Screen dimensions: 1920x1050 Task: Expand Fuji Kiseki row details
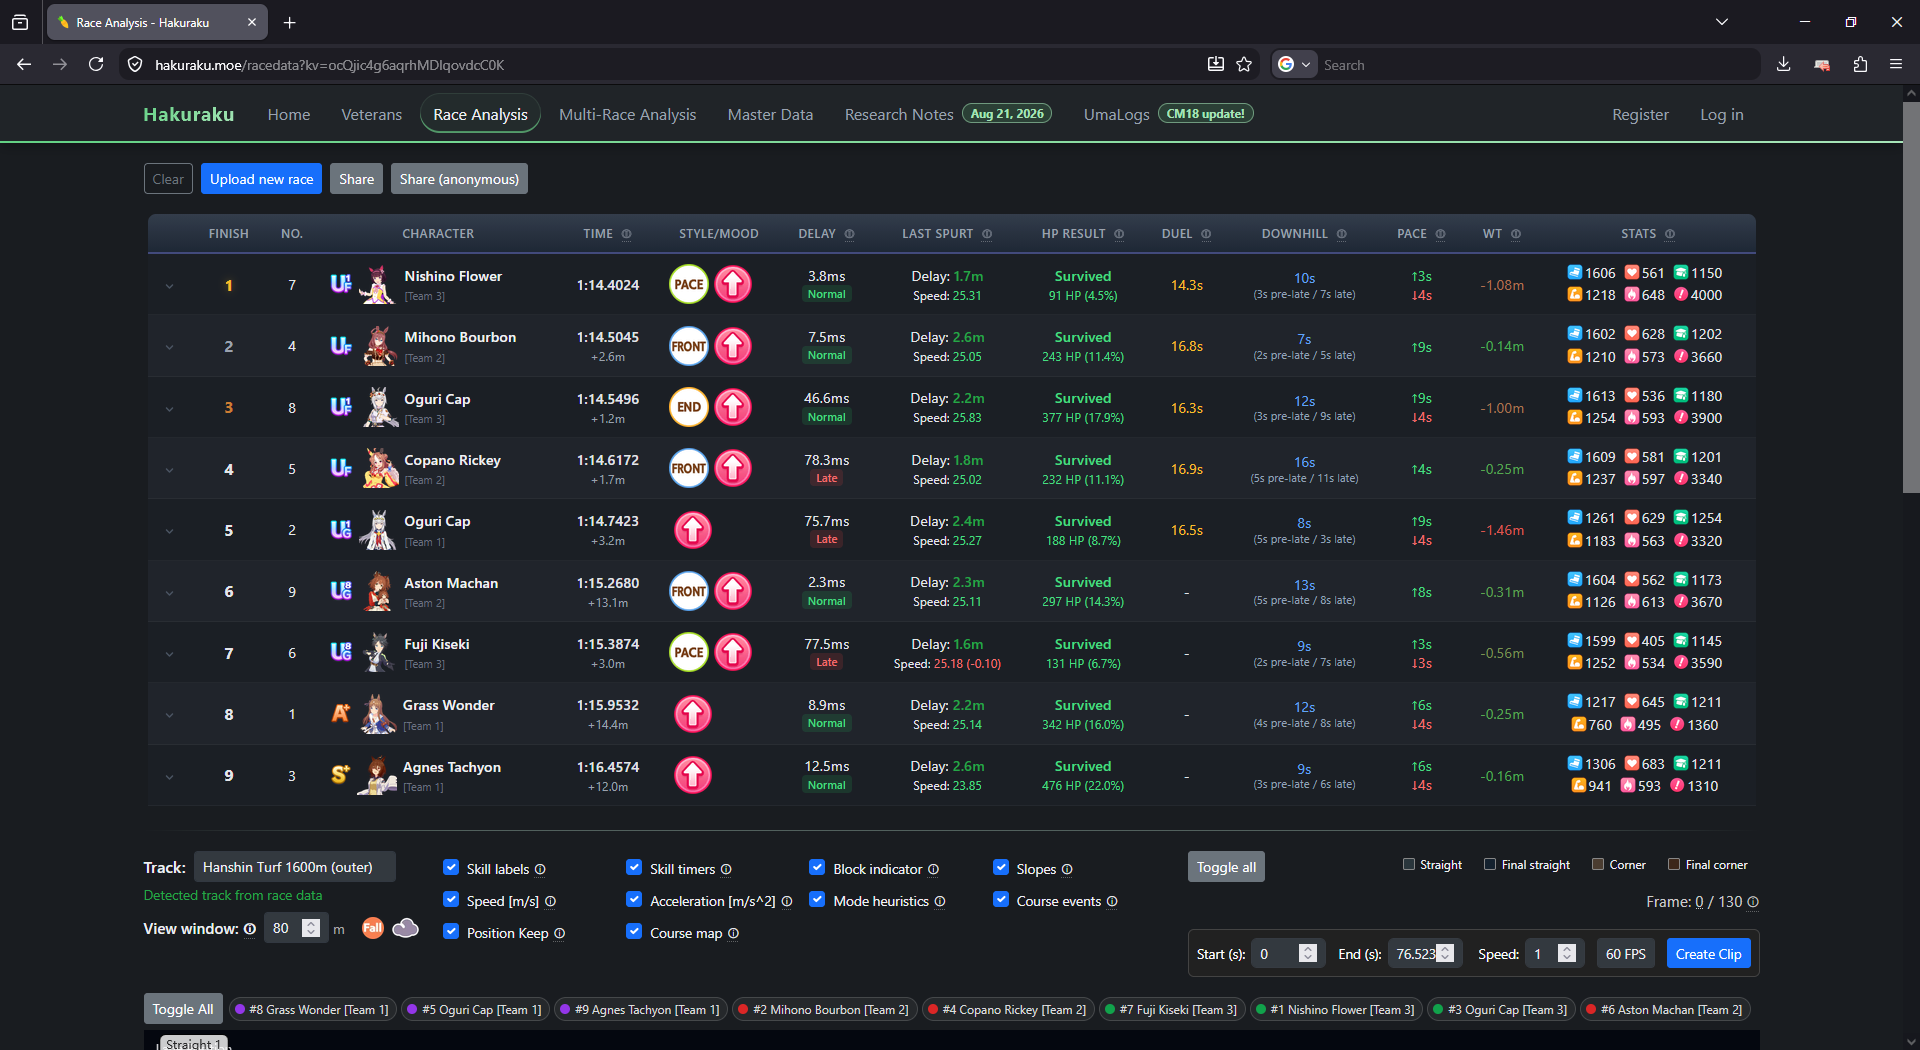point(169,654)
